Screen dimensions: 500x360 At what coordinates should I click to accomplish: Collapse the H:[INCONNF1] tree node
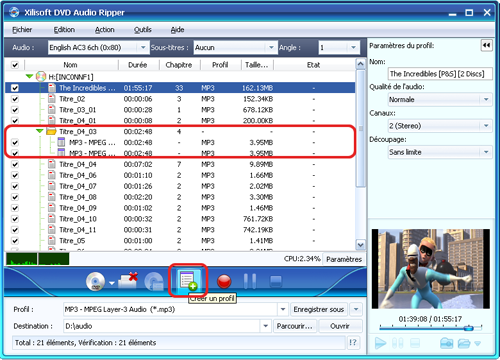(29, 76)
